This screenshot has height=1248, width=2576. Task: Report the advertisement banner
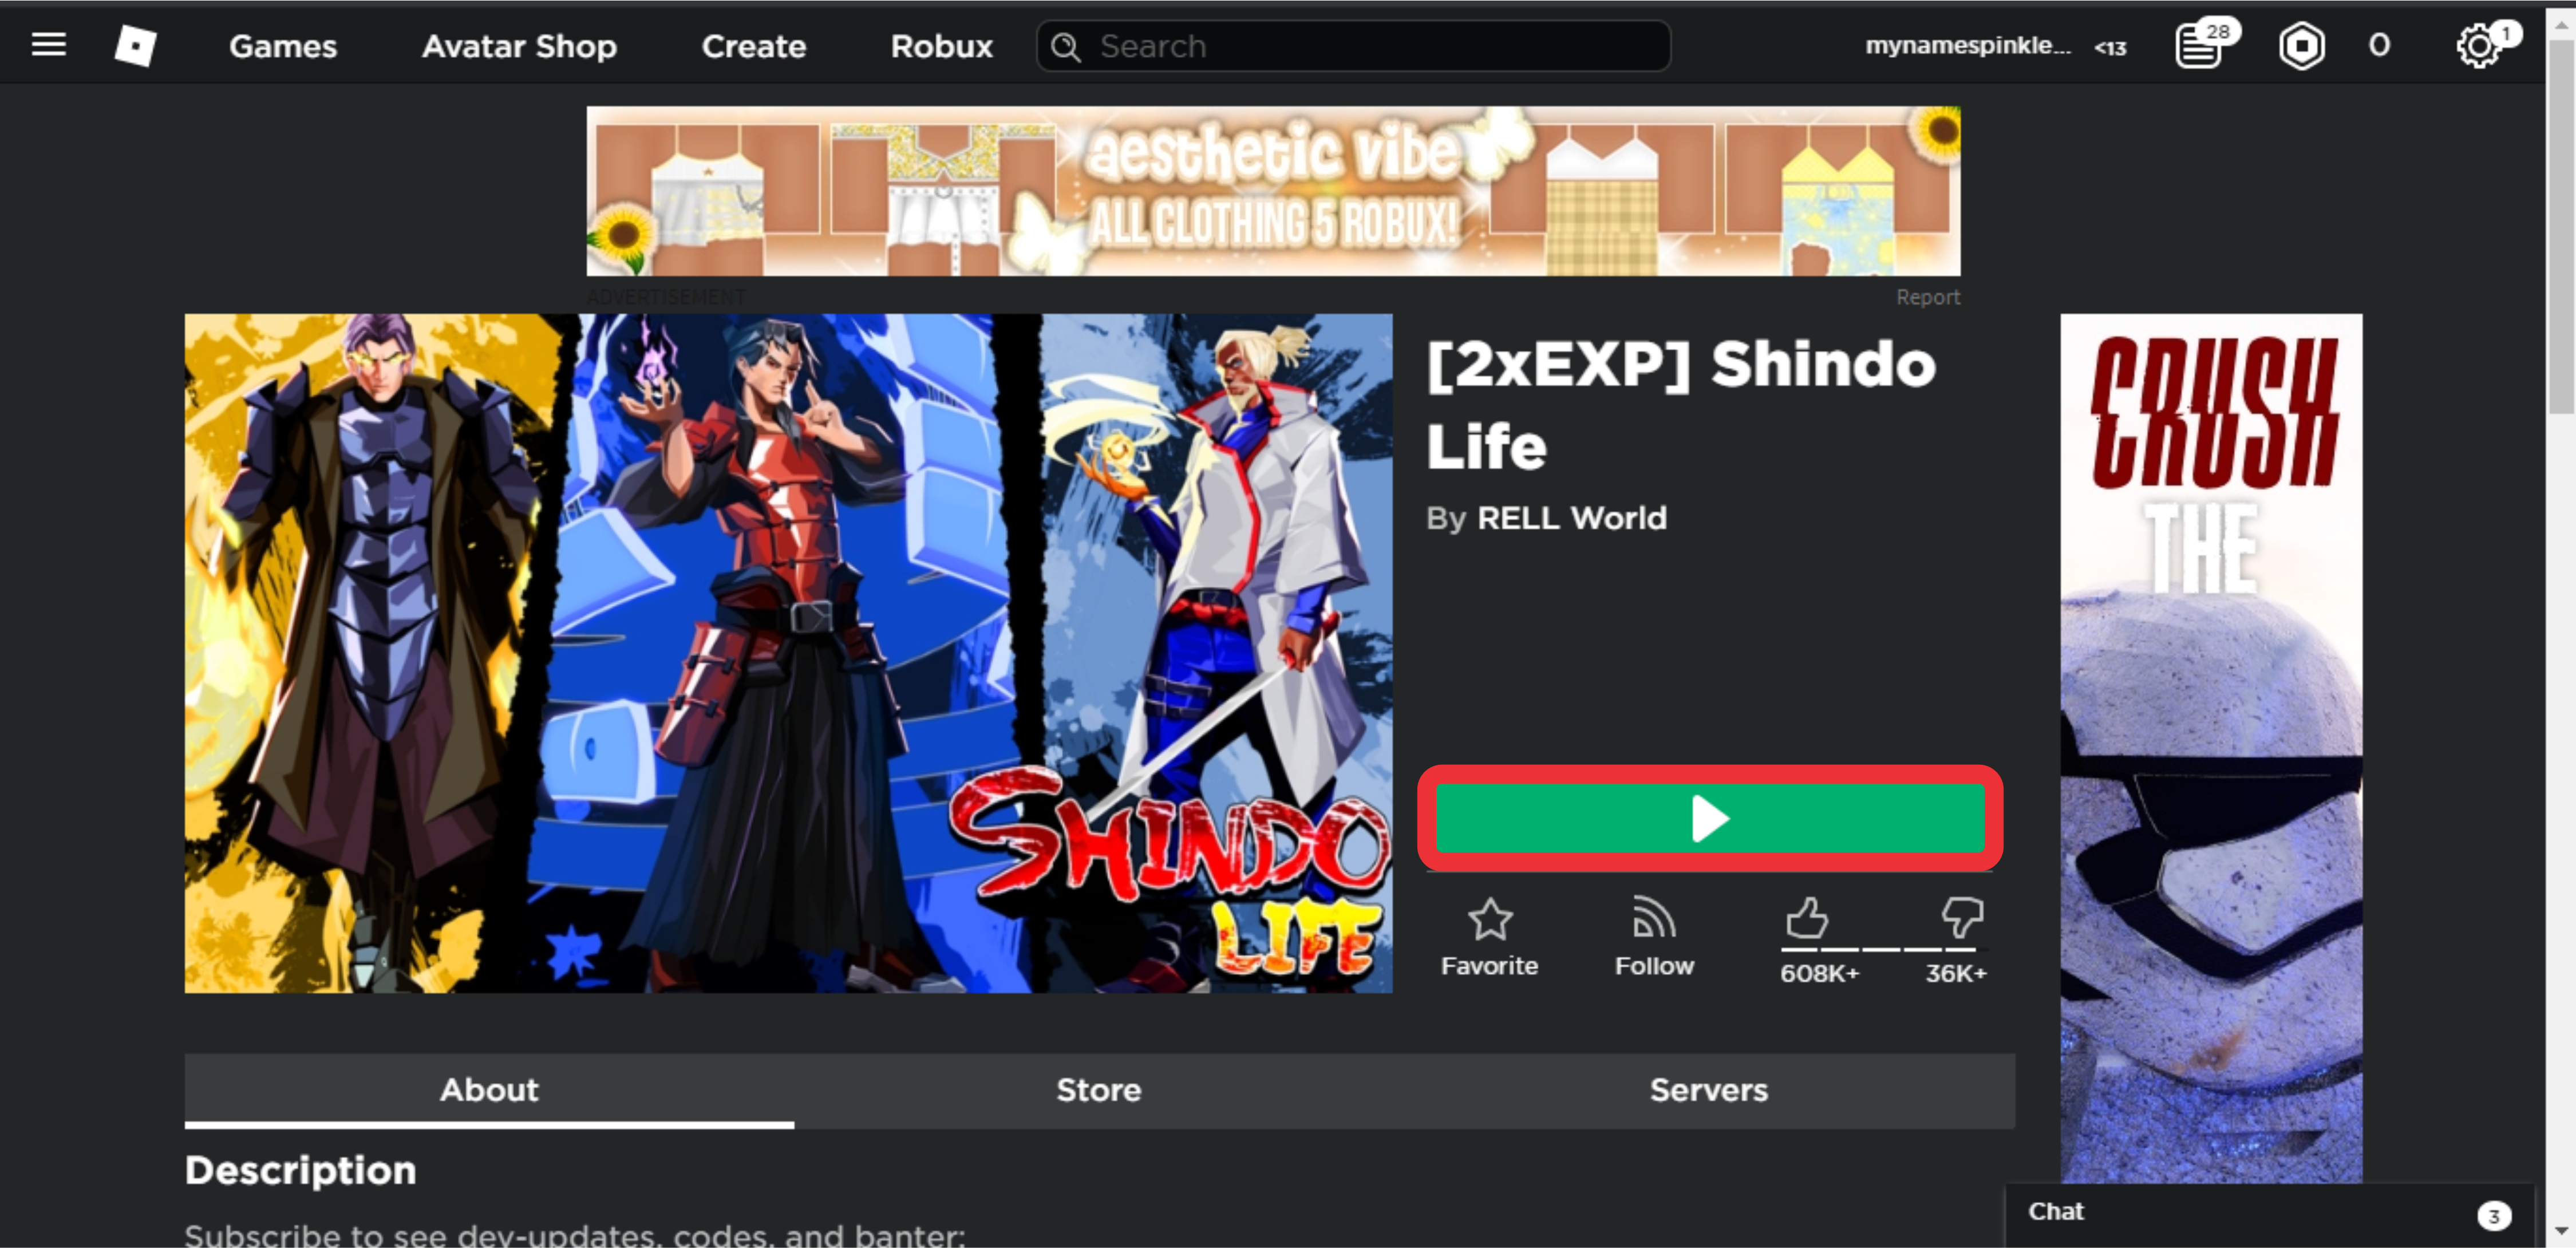[x=1927, y=297]
